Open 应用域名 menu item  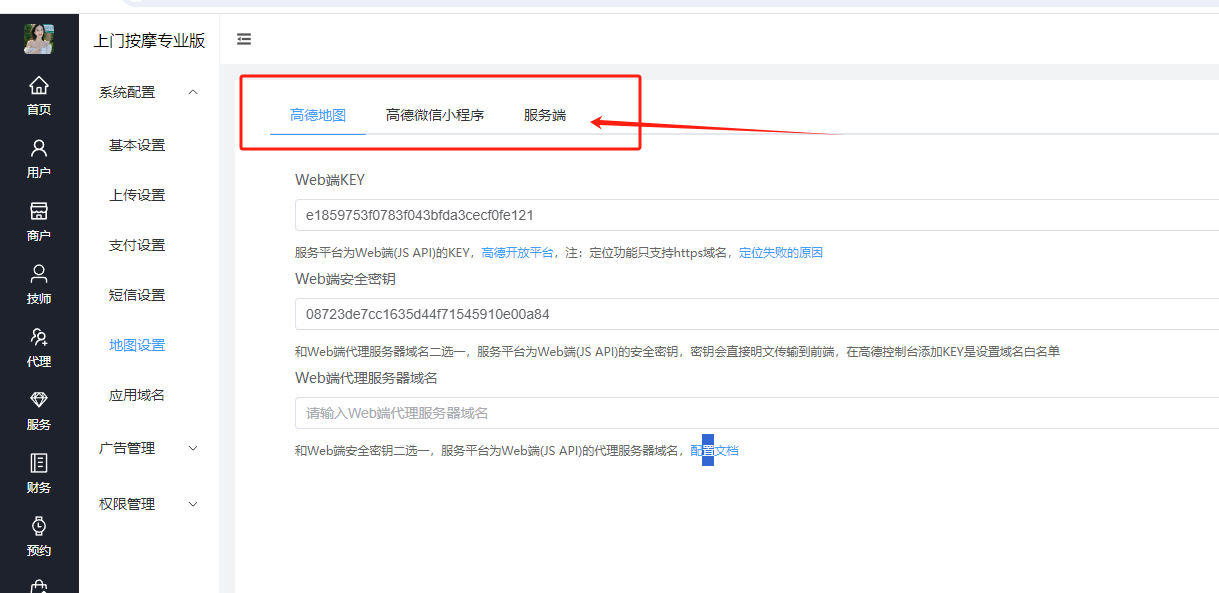[137, 395]
